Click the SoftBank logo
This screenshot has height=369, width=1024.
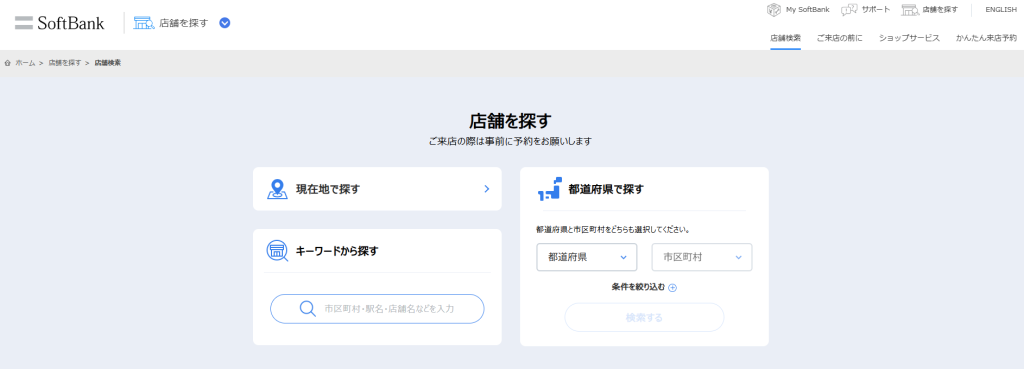coord(59,23)
